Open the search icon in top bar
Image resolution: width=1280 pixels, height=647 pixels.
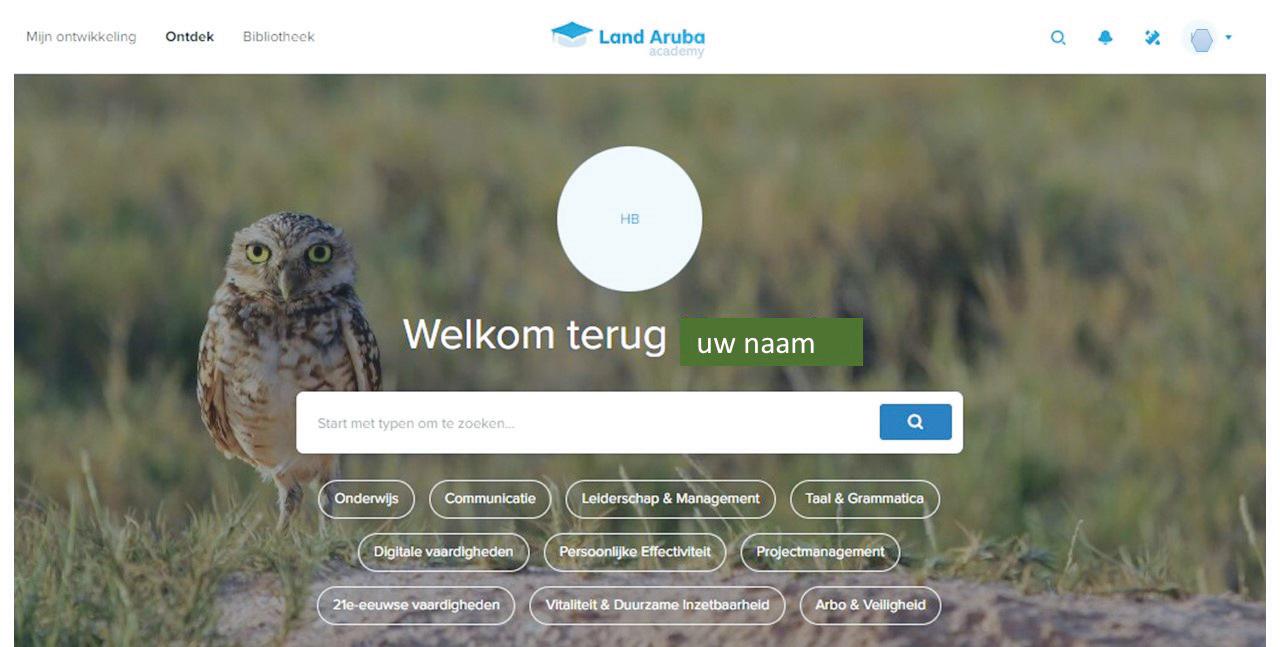click(x=1057, y=38)
